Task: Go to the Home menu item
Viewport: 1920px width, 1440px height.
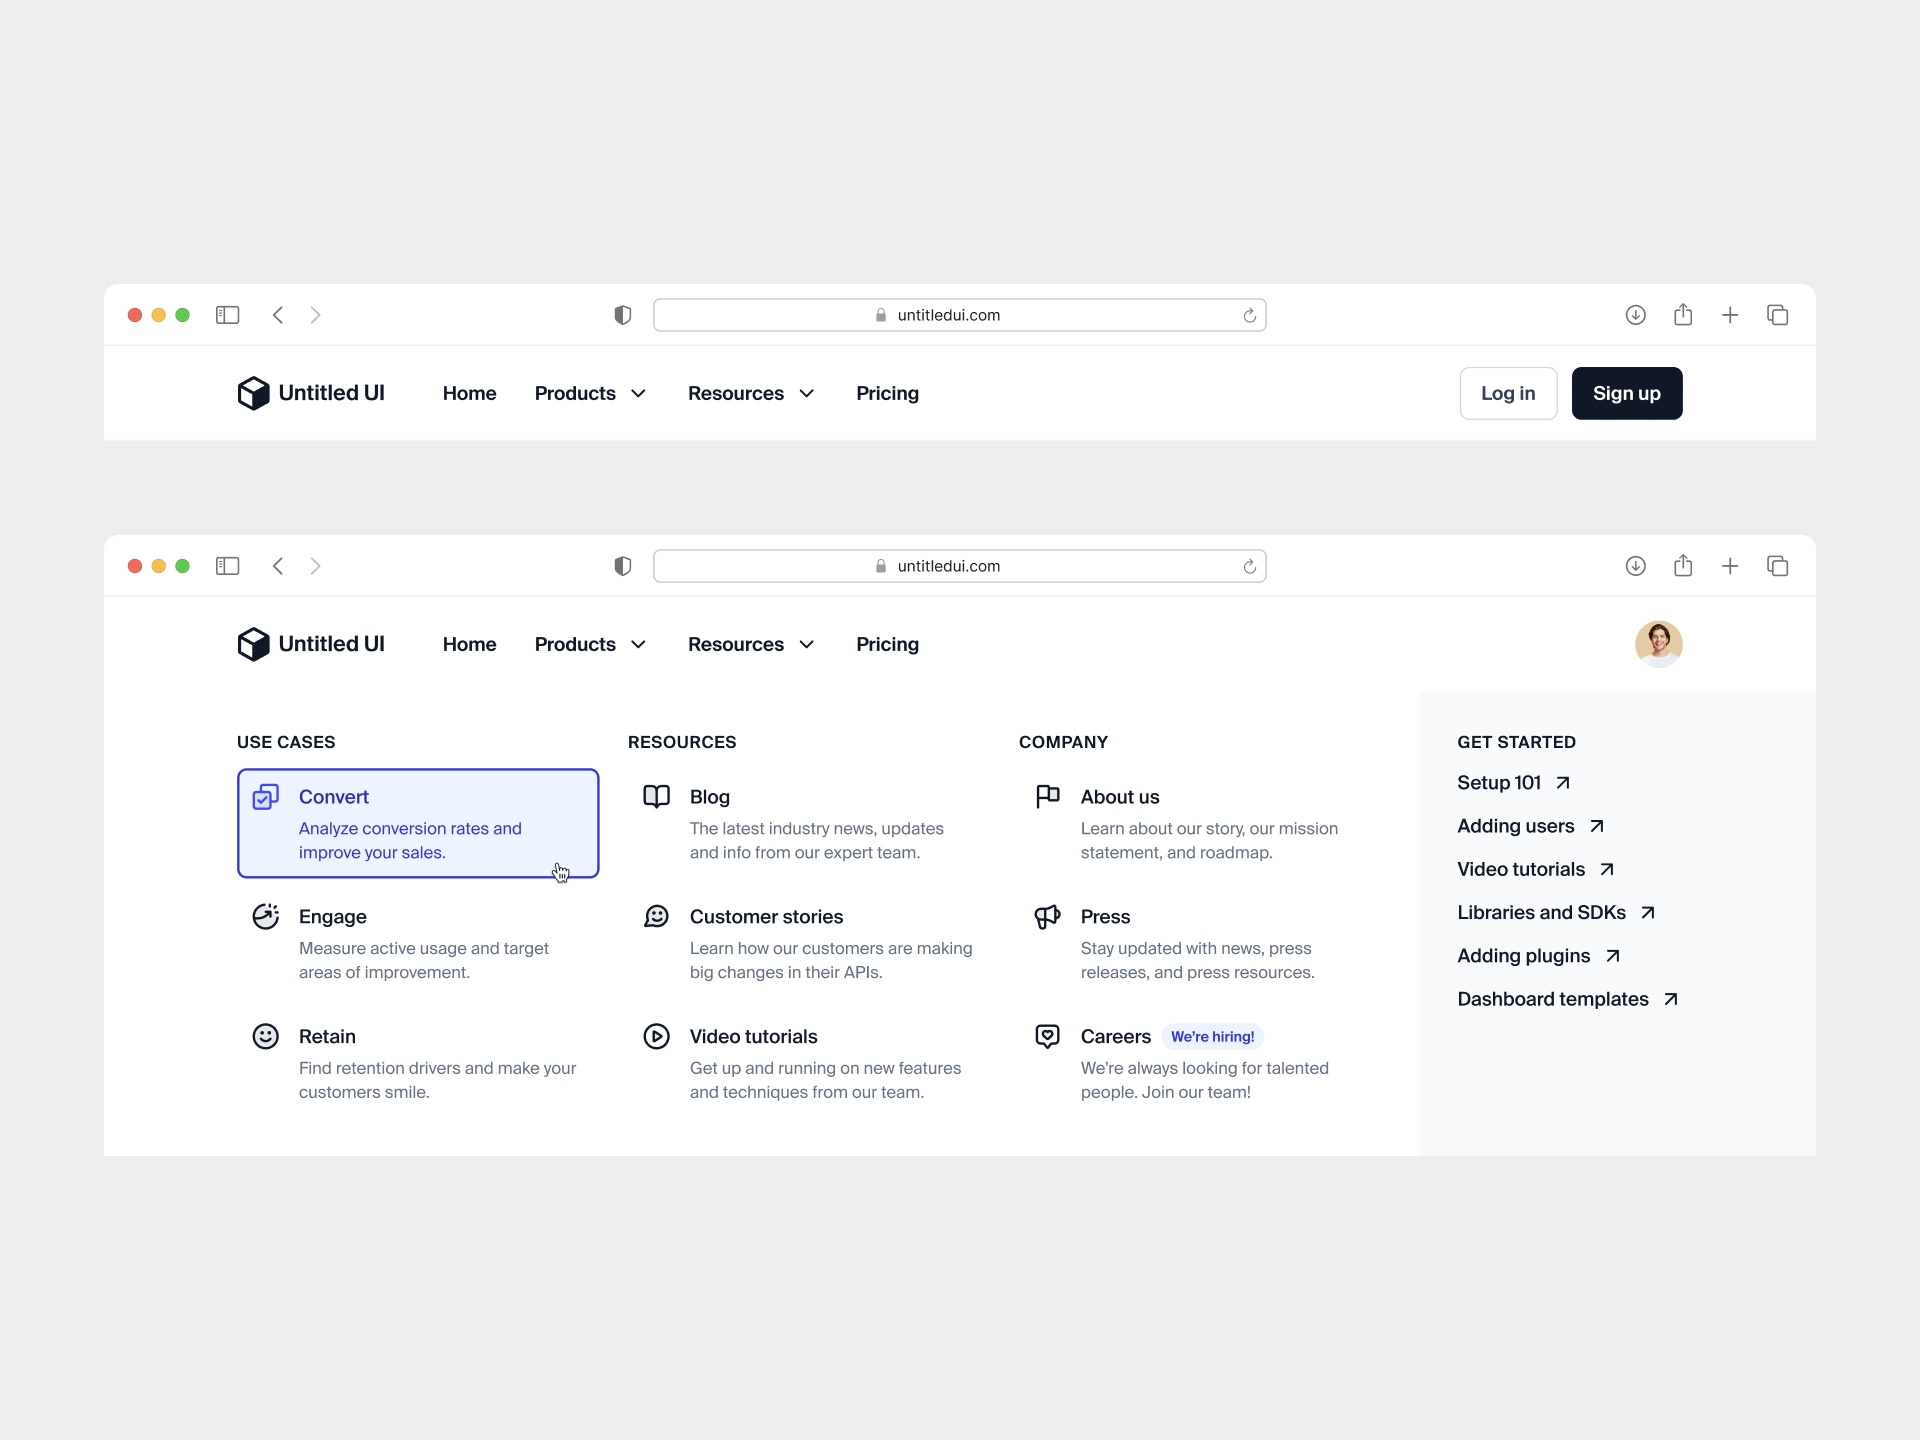Action: pos(469,393)
